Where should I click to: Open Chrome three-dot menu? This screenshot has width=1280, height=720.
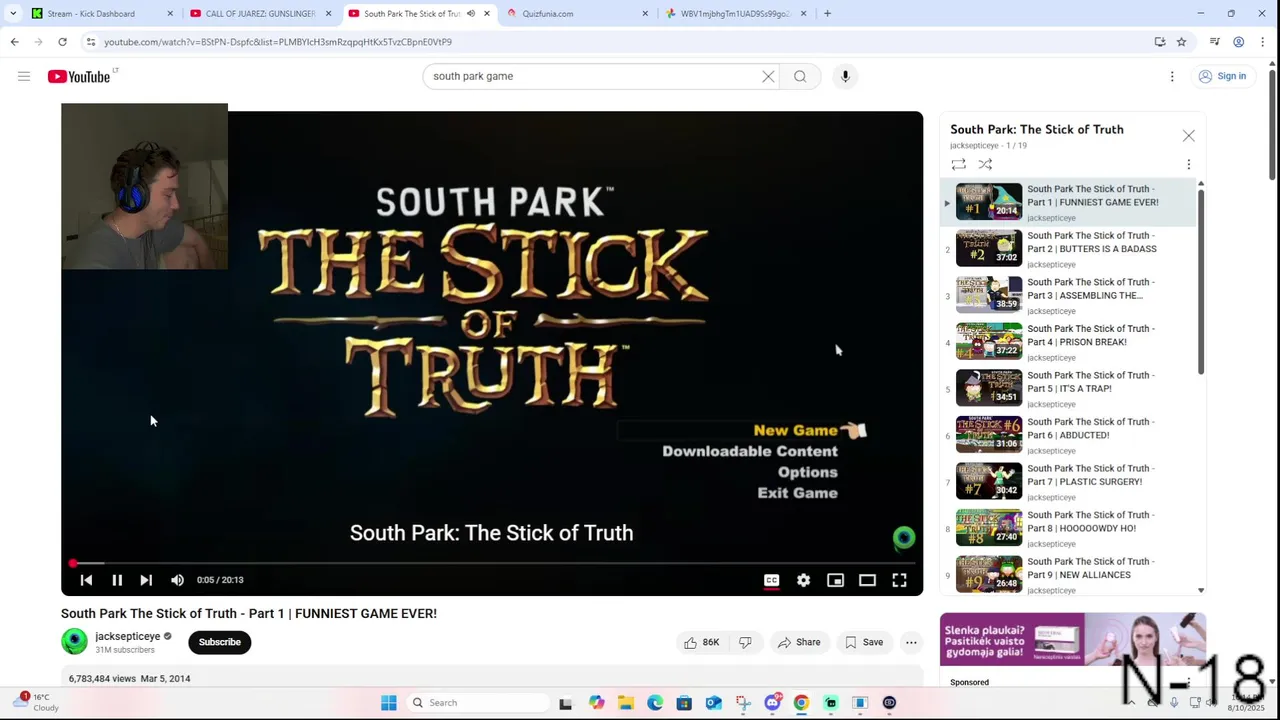coord(1263,42)
